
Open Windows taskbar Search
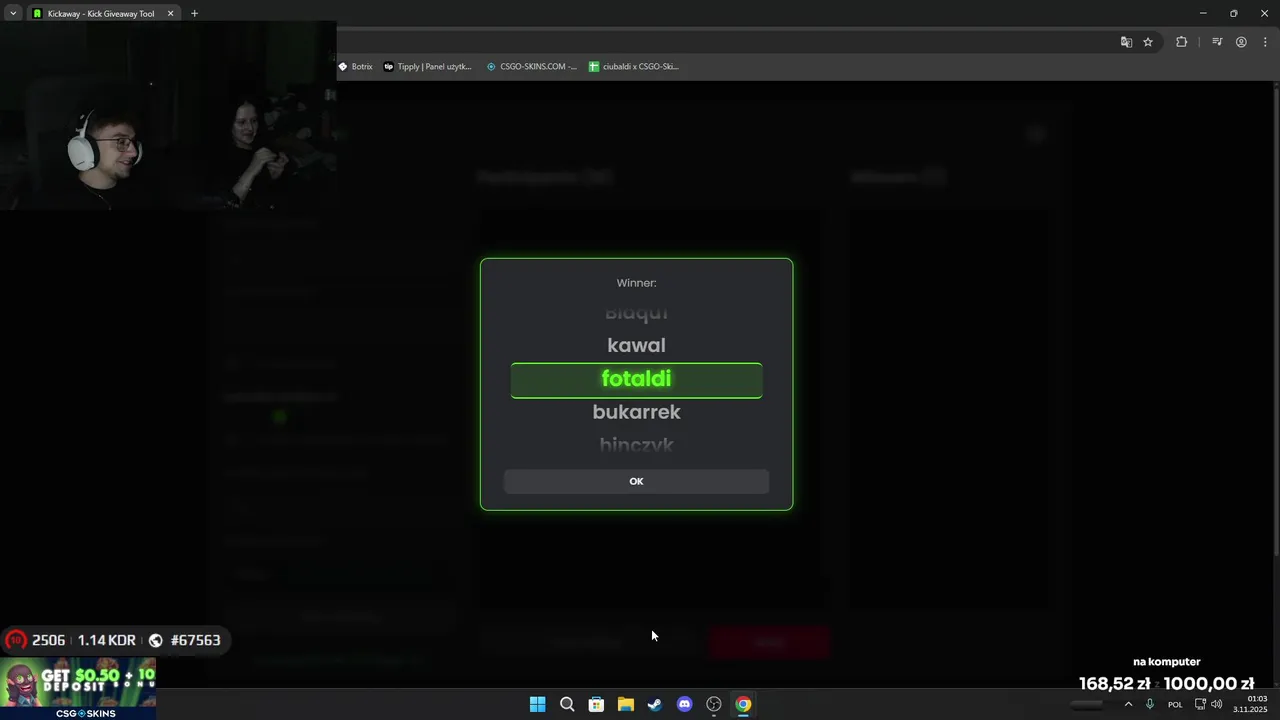(567, 704)
